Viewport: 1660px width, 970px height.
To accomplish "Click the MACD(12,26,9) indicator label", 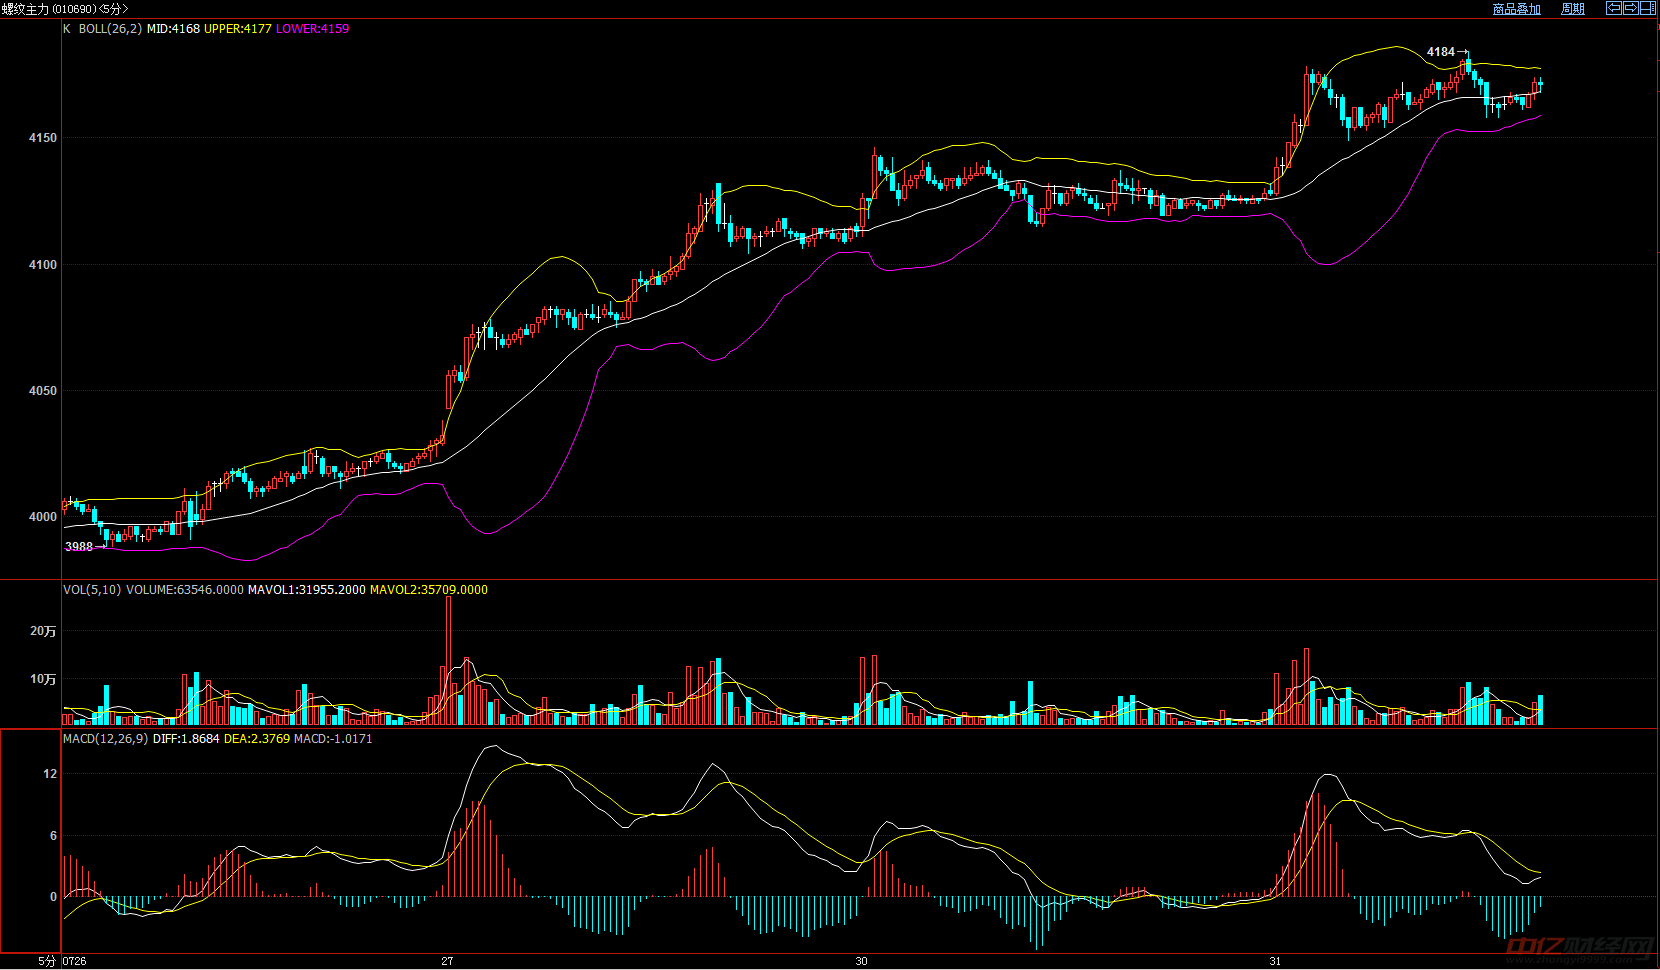I will pyautogui.click(x=105, y=739).
